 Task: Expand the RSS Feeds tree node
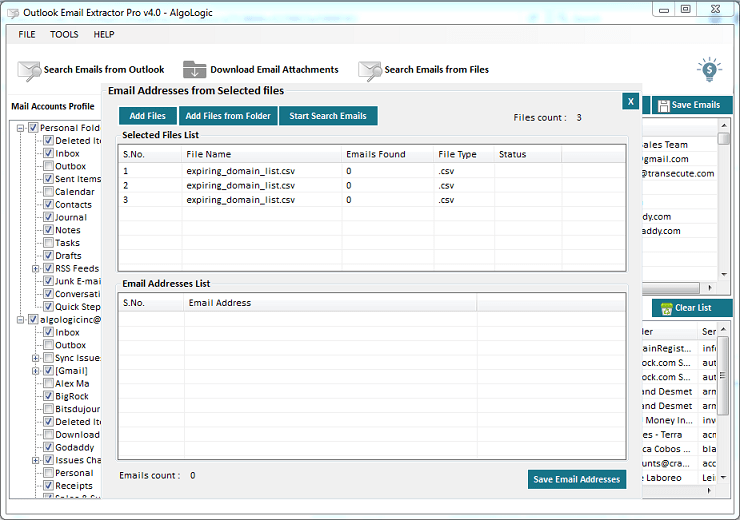tap(36, 269)
